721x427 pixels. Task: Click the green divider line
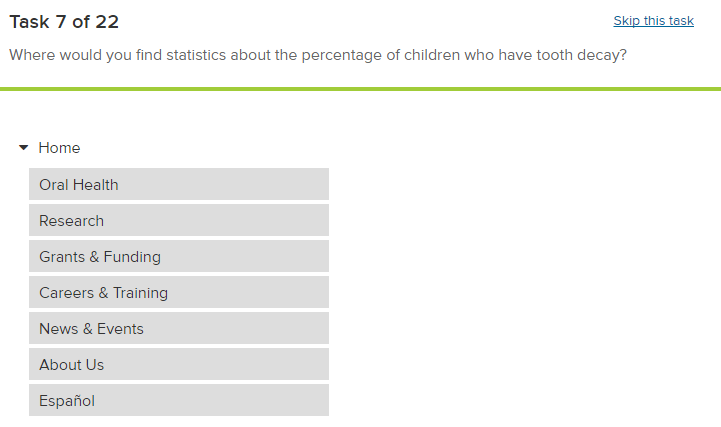(360, 89)
